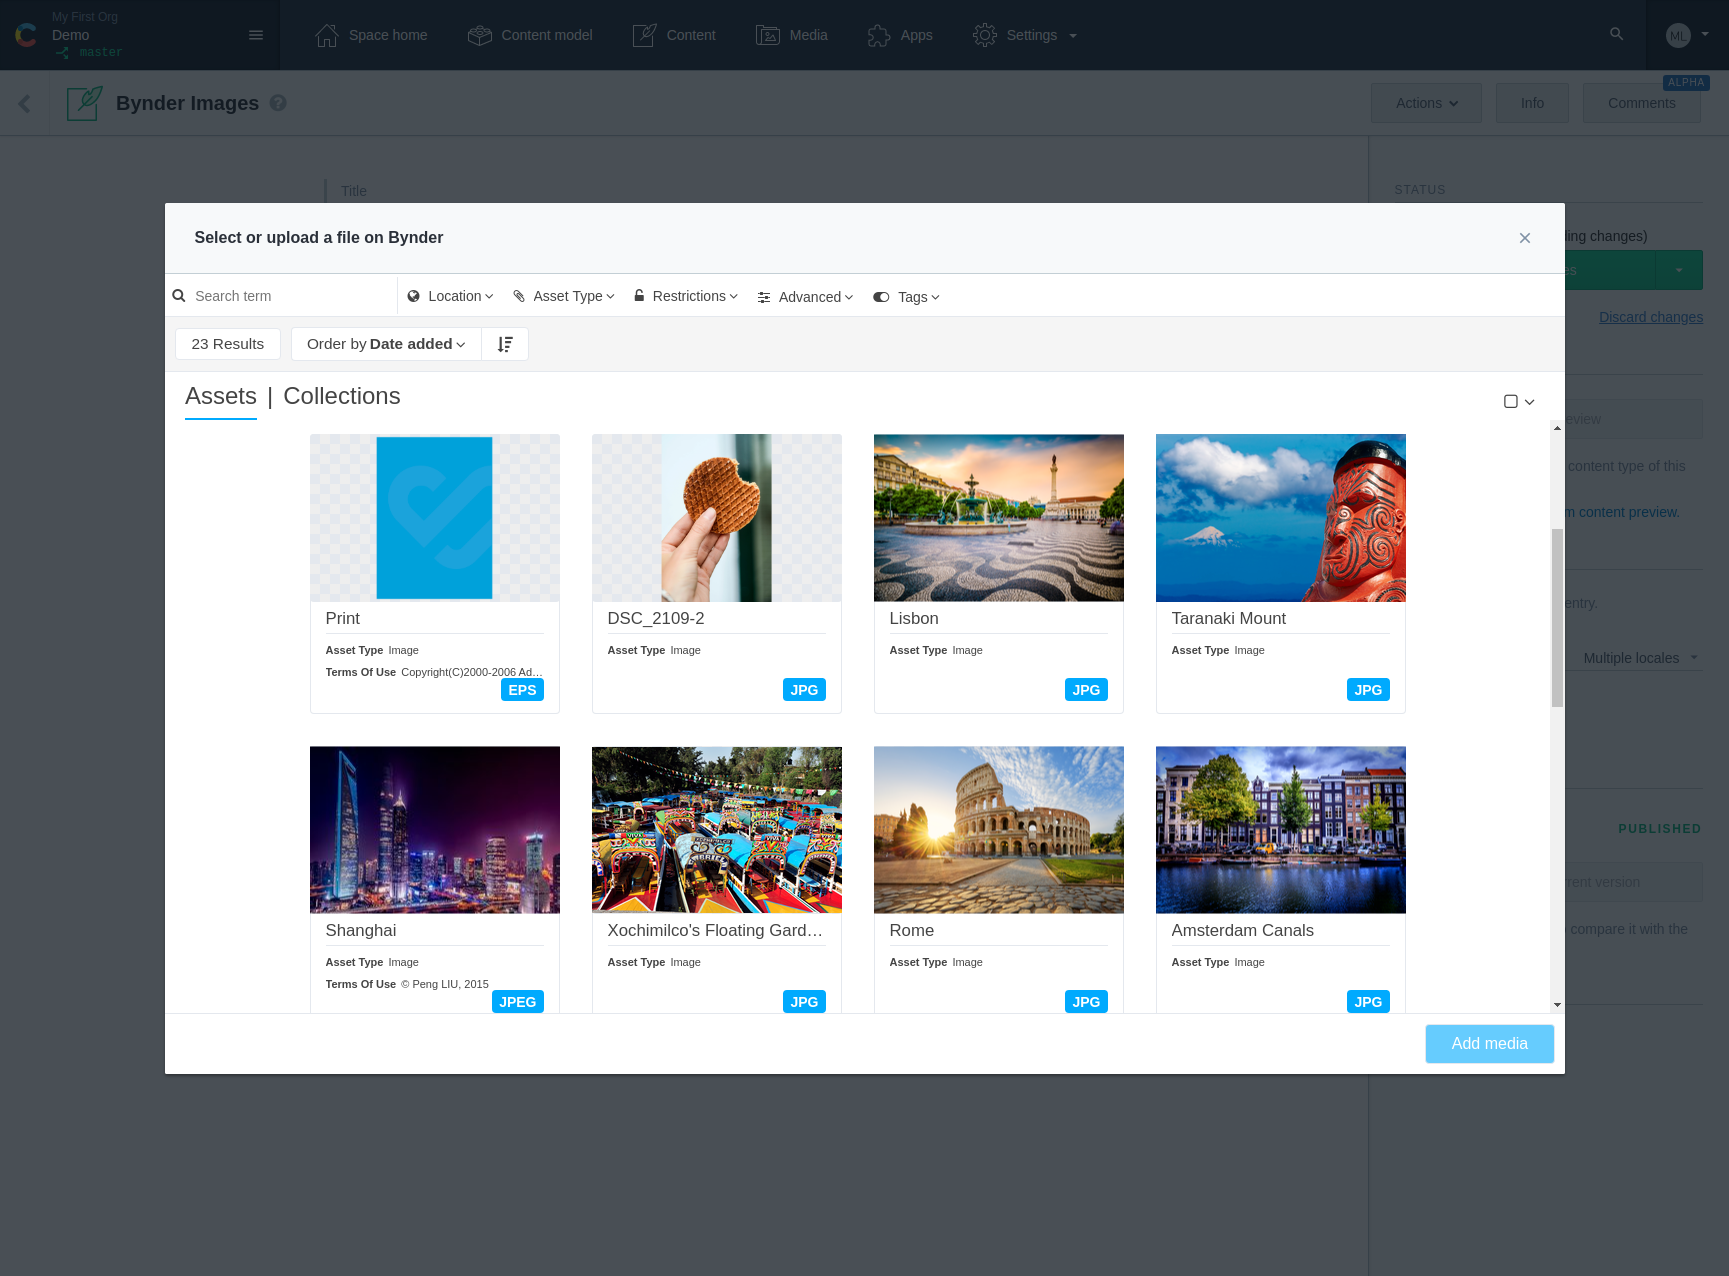Toggle the select-all assets checkbox
Image resolution: width=1729 pixels, height=1276 pixels.
tap(1511, 401)
